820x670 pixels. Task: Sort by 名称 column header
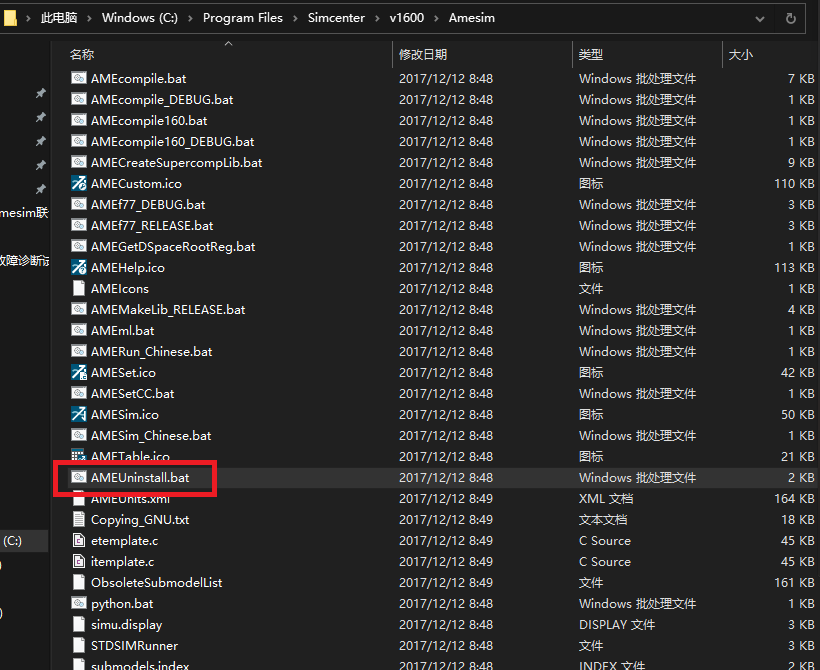(x=82, y=54)
